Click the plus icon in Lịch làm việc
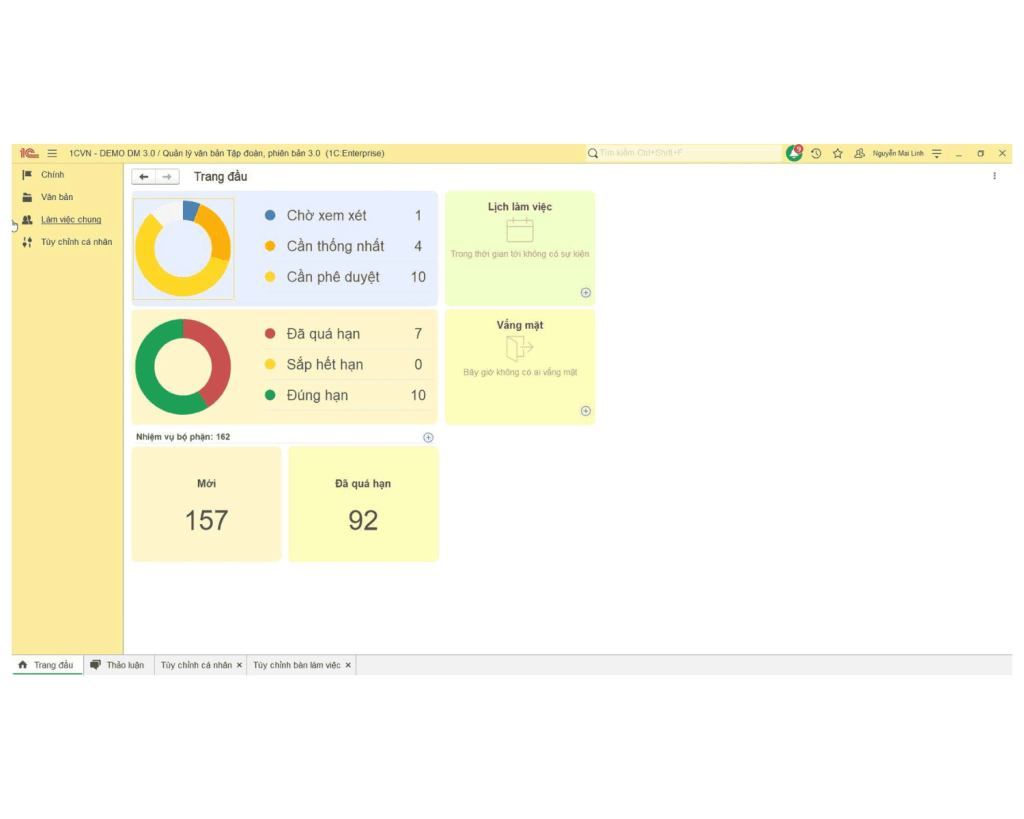The height and width of the screenshot is (819, 1024). click(x=585, y=293)
